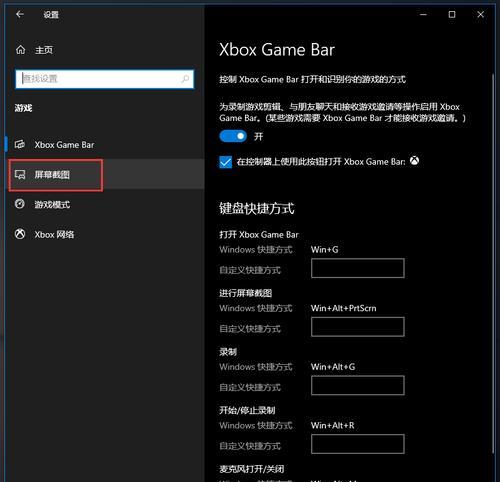Click the Win+Alt+R shortcut text
Viewport: 500px width, 482px height.
click(x=333, y=426)
